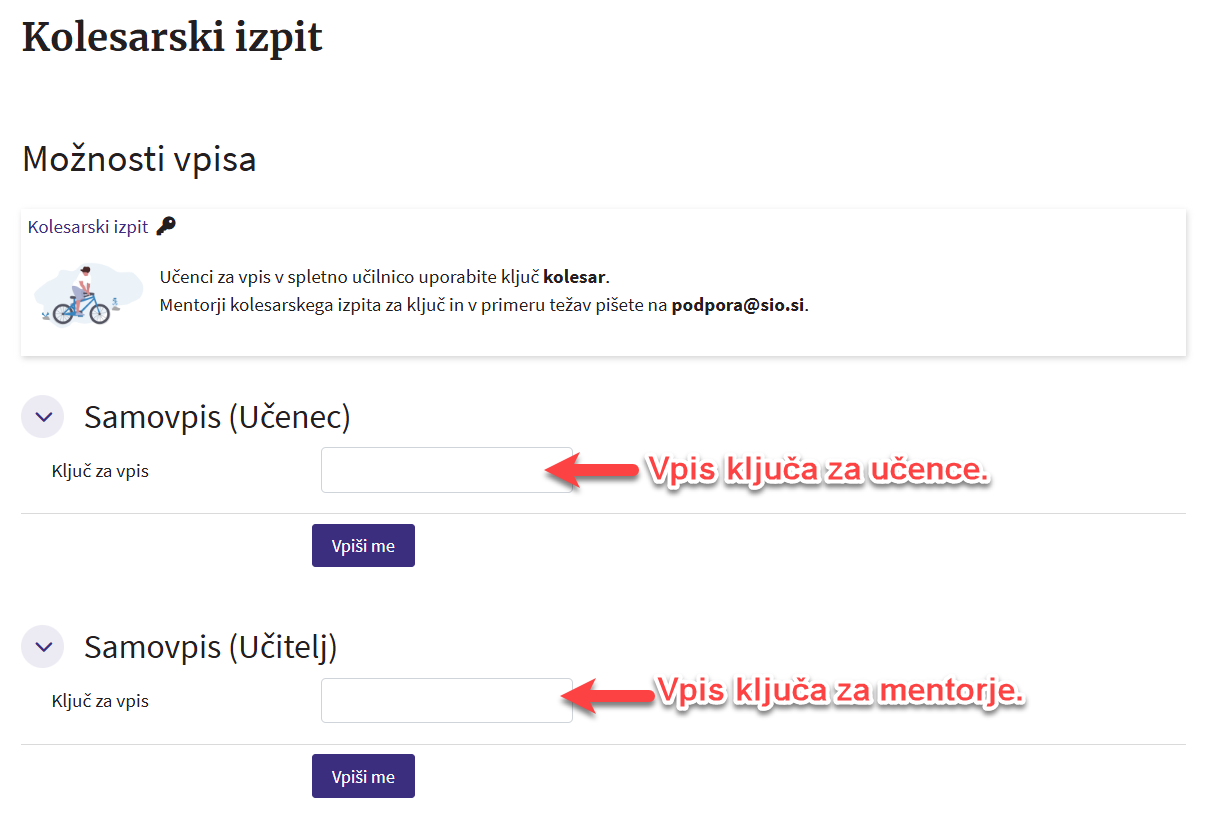Image resolution: width=1214 pixels, height=828 pixels.
Task: Click the Ključ za vpis label for Učitelj
Action: [100, 701]
